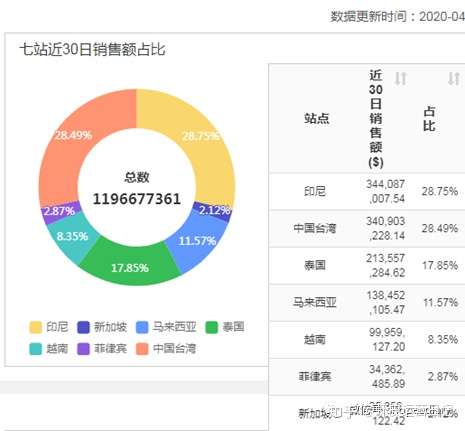Toggle 泰国 green legend item
The width and height of the screenshot is (465, 431).
225,327
